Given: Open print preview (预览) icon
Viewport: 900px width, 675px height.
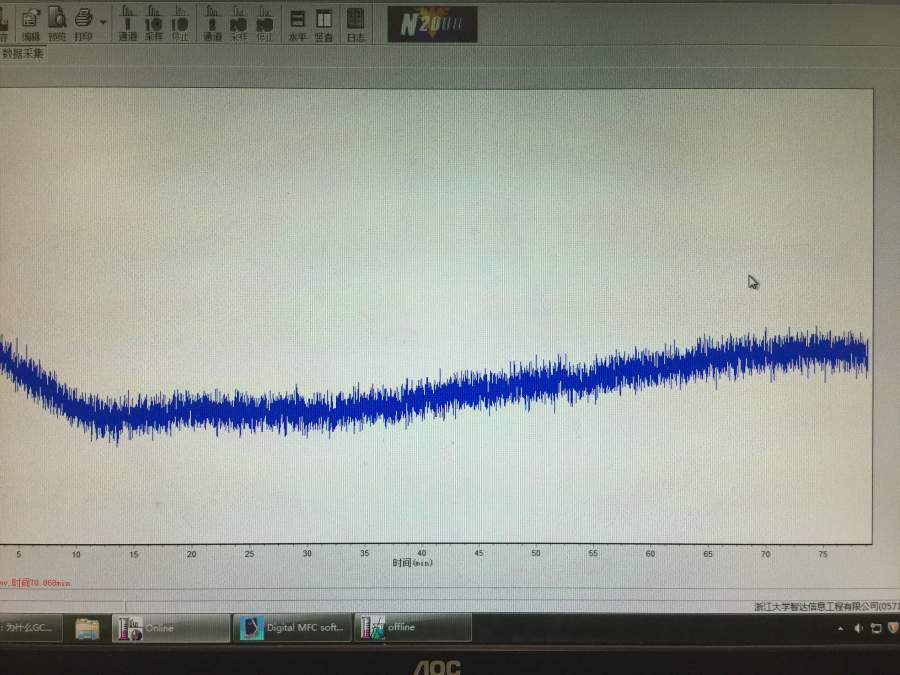Looking at the screenshot, I should [x=57, y=25].
